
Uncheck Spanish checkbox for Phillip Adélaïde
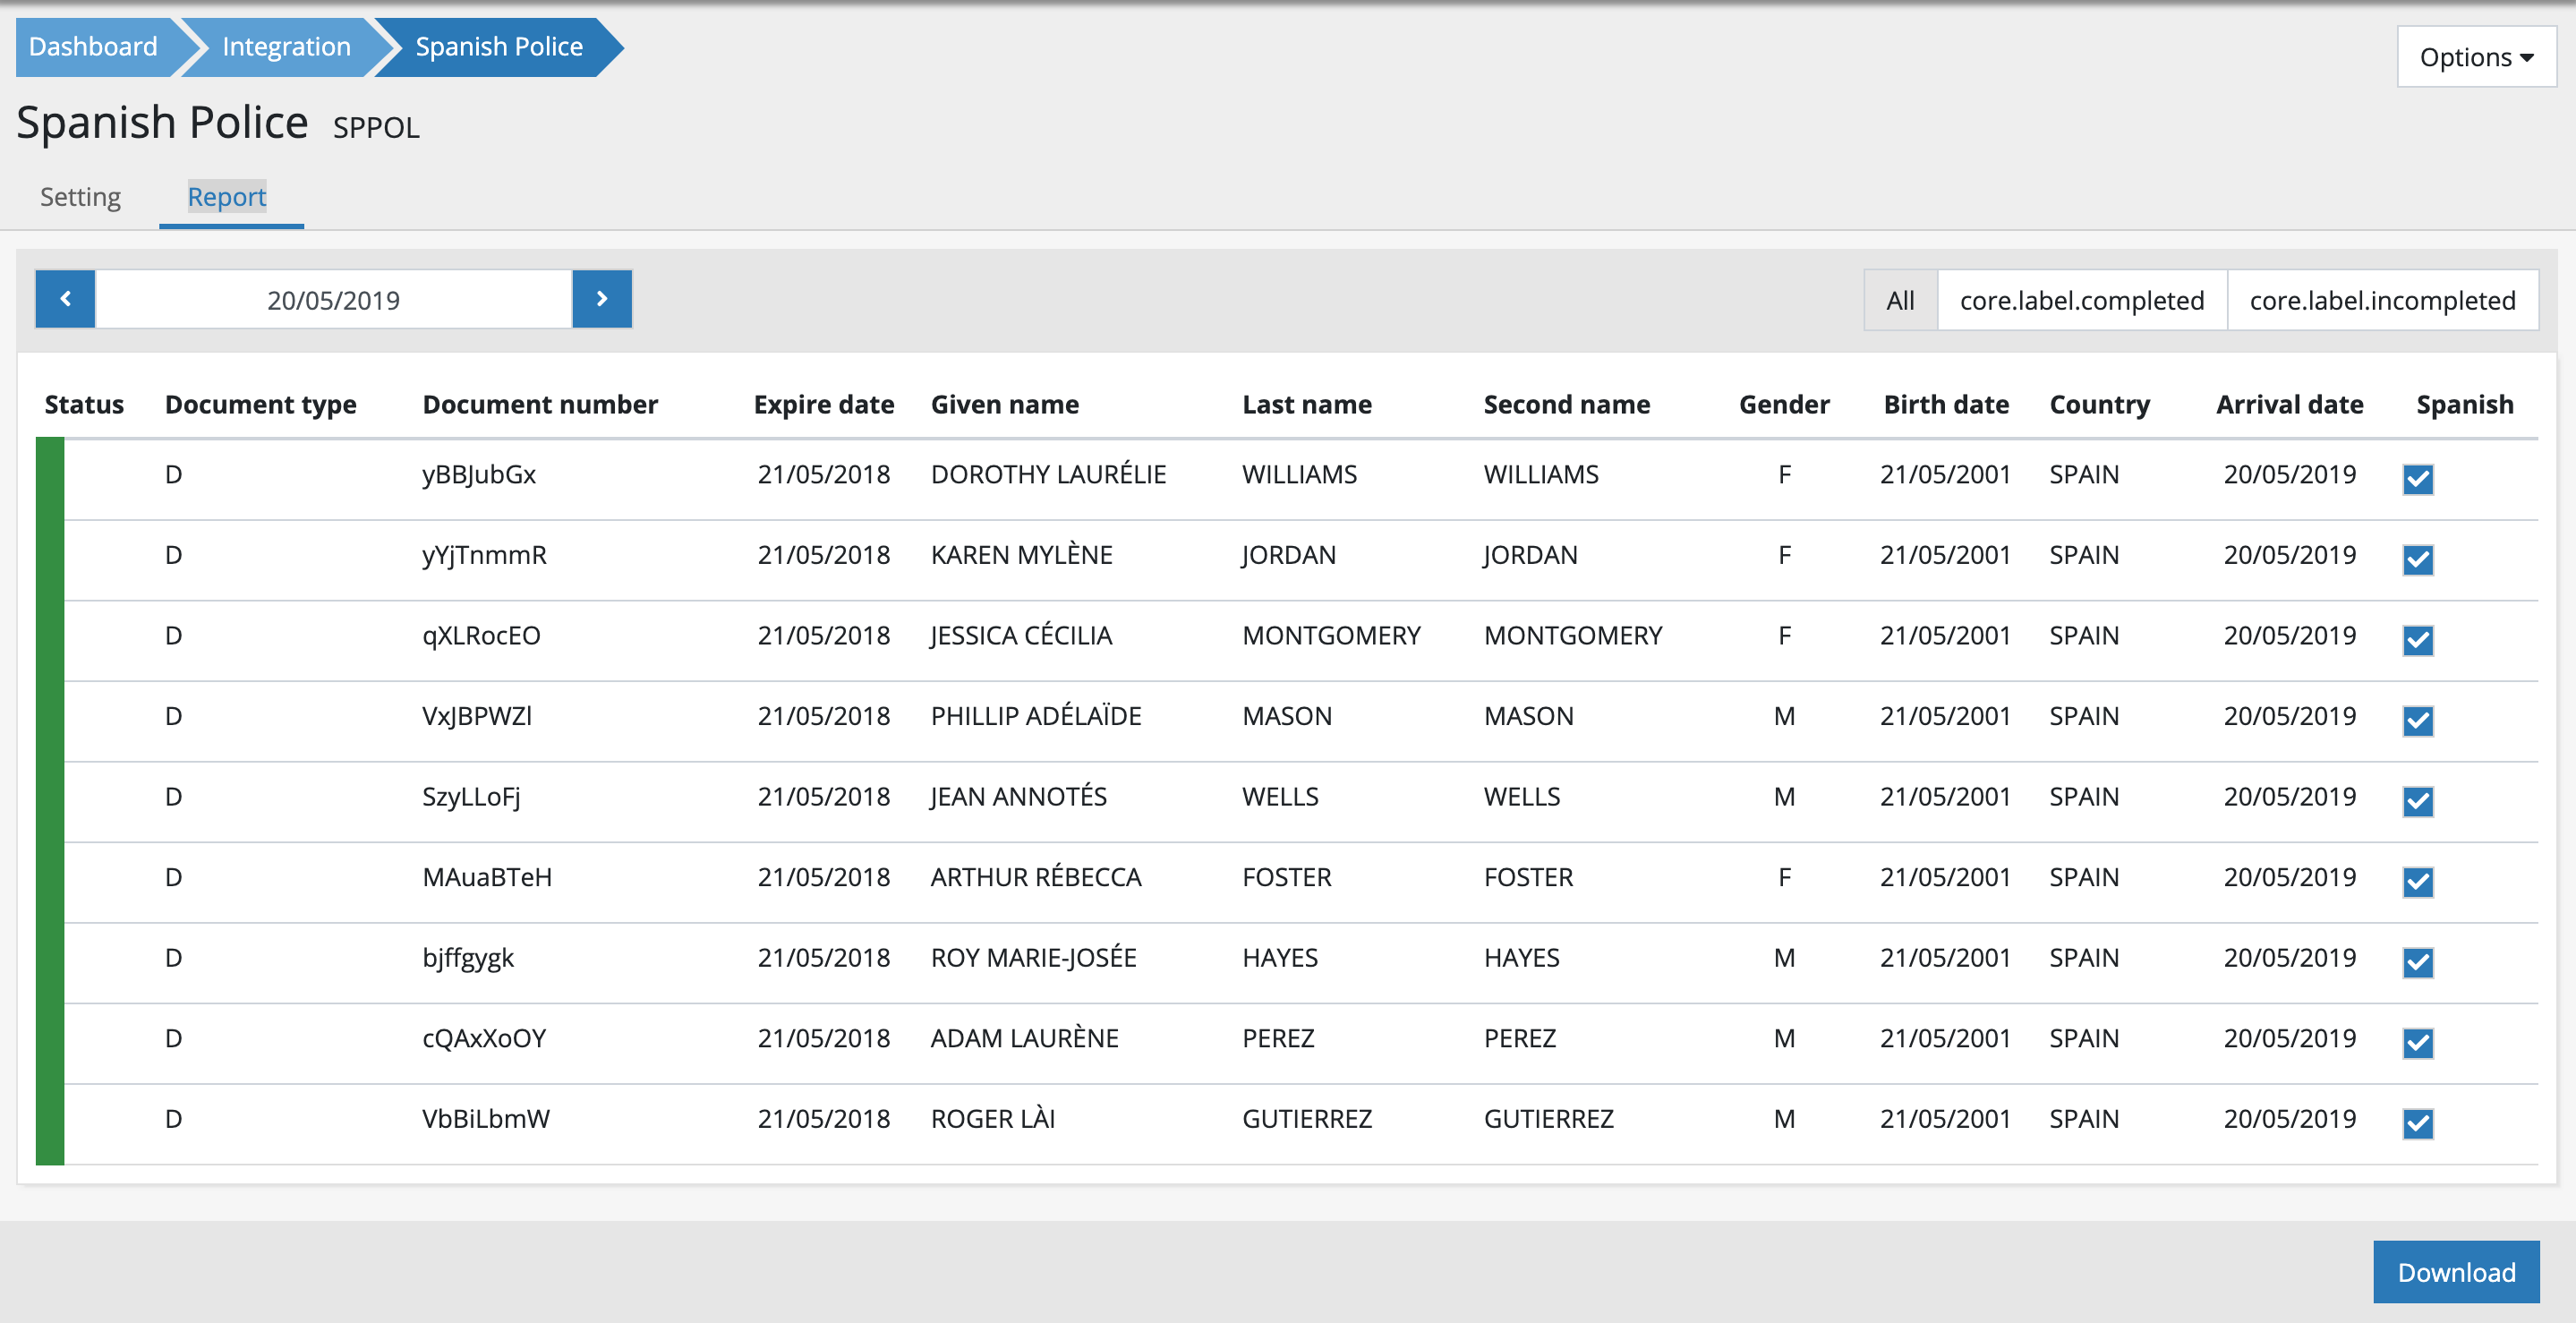coord(2417,721)
